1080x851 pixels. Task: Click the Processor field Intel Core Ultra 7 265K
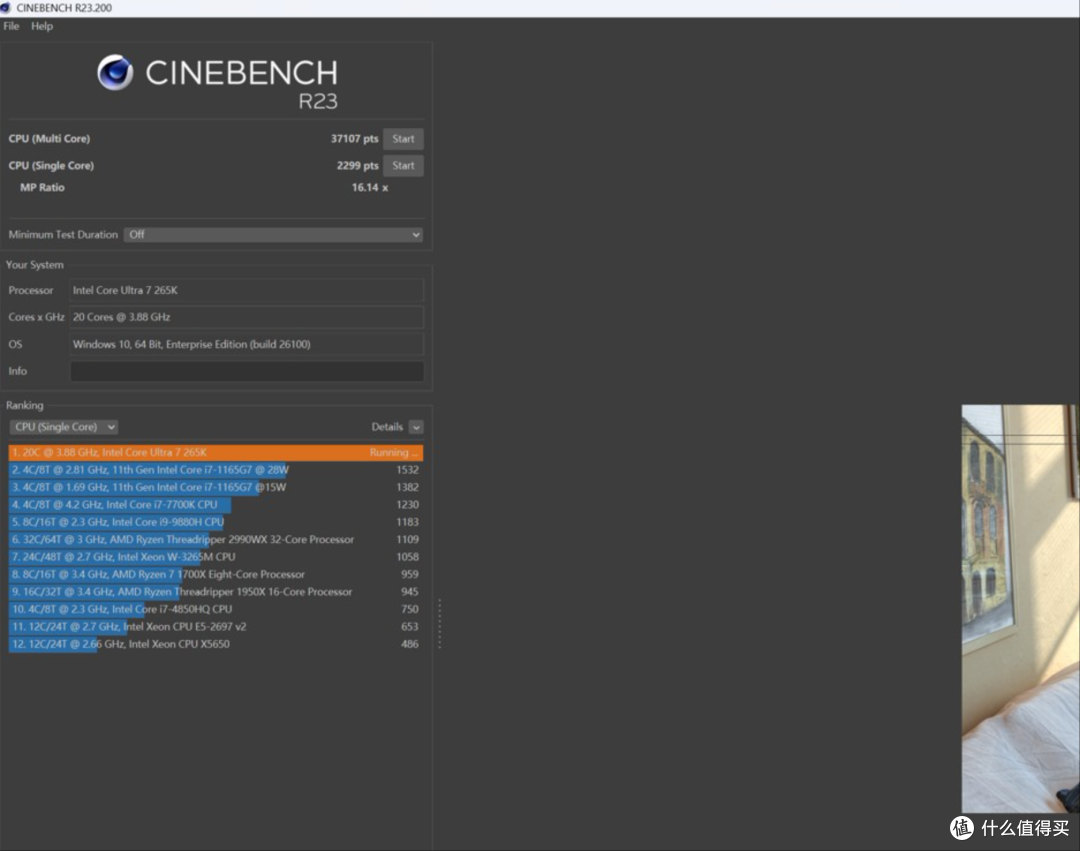247,291
